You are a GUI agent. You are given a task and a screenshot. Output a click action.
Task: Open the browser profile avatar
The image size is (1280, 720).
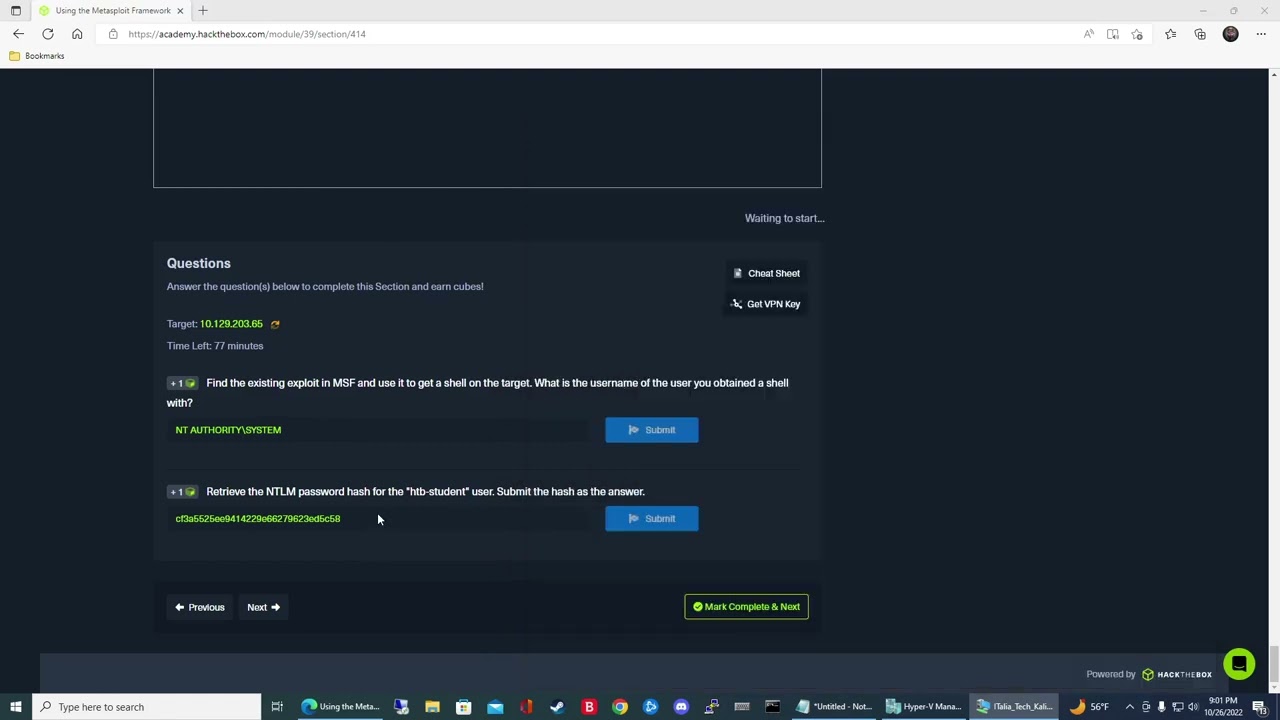click(1230, 34)
